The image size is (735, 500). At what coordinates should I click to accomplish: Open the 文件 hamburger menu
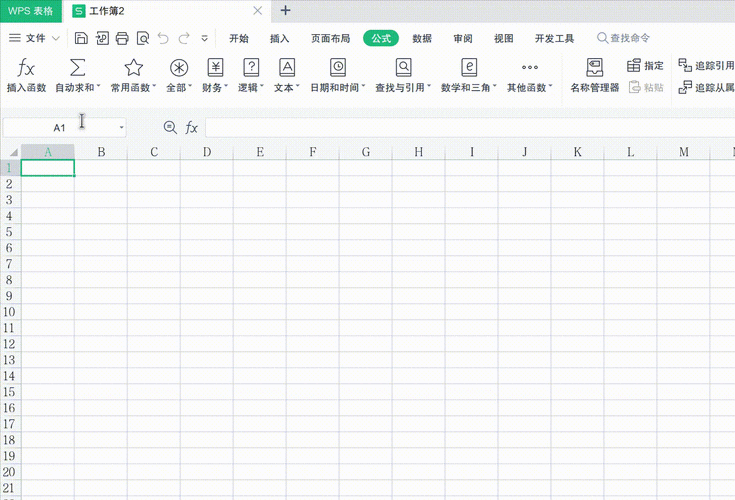tap(15, 38)
